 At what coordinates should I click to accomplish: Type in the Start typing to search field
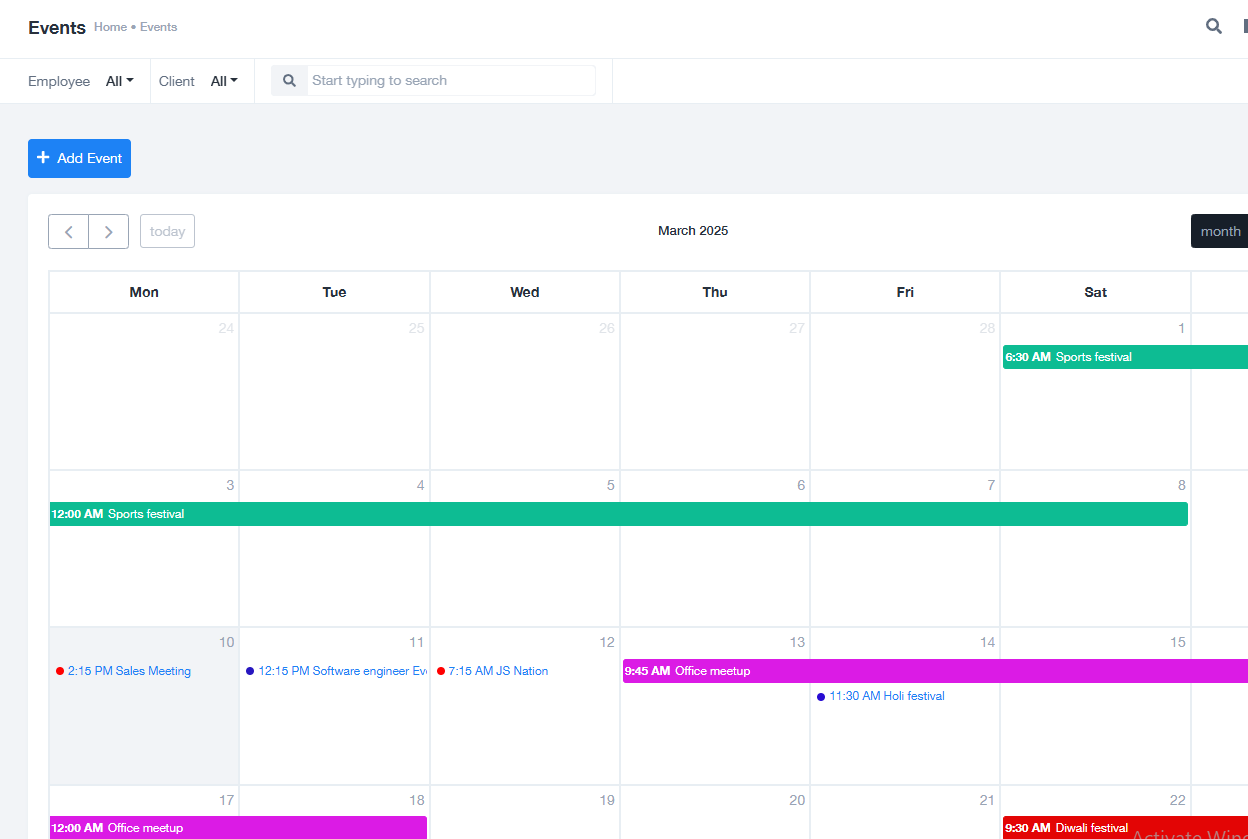point(450,81)
